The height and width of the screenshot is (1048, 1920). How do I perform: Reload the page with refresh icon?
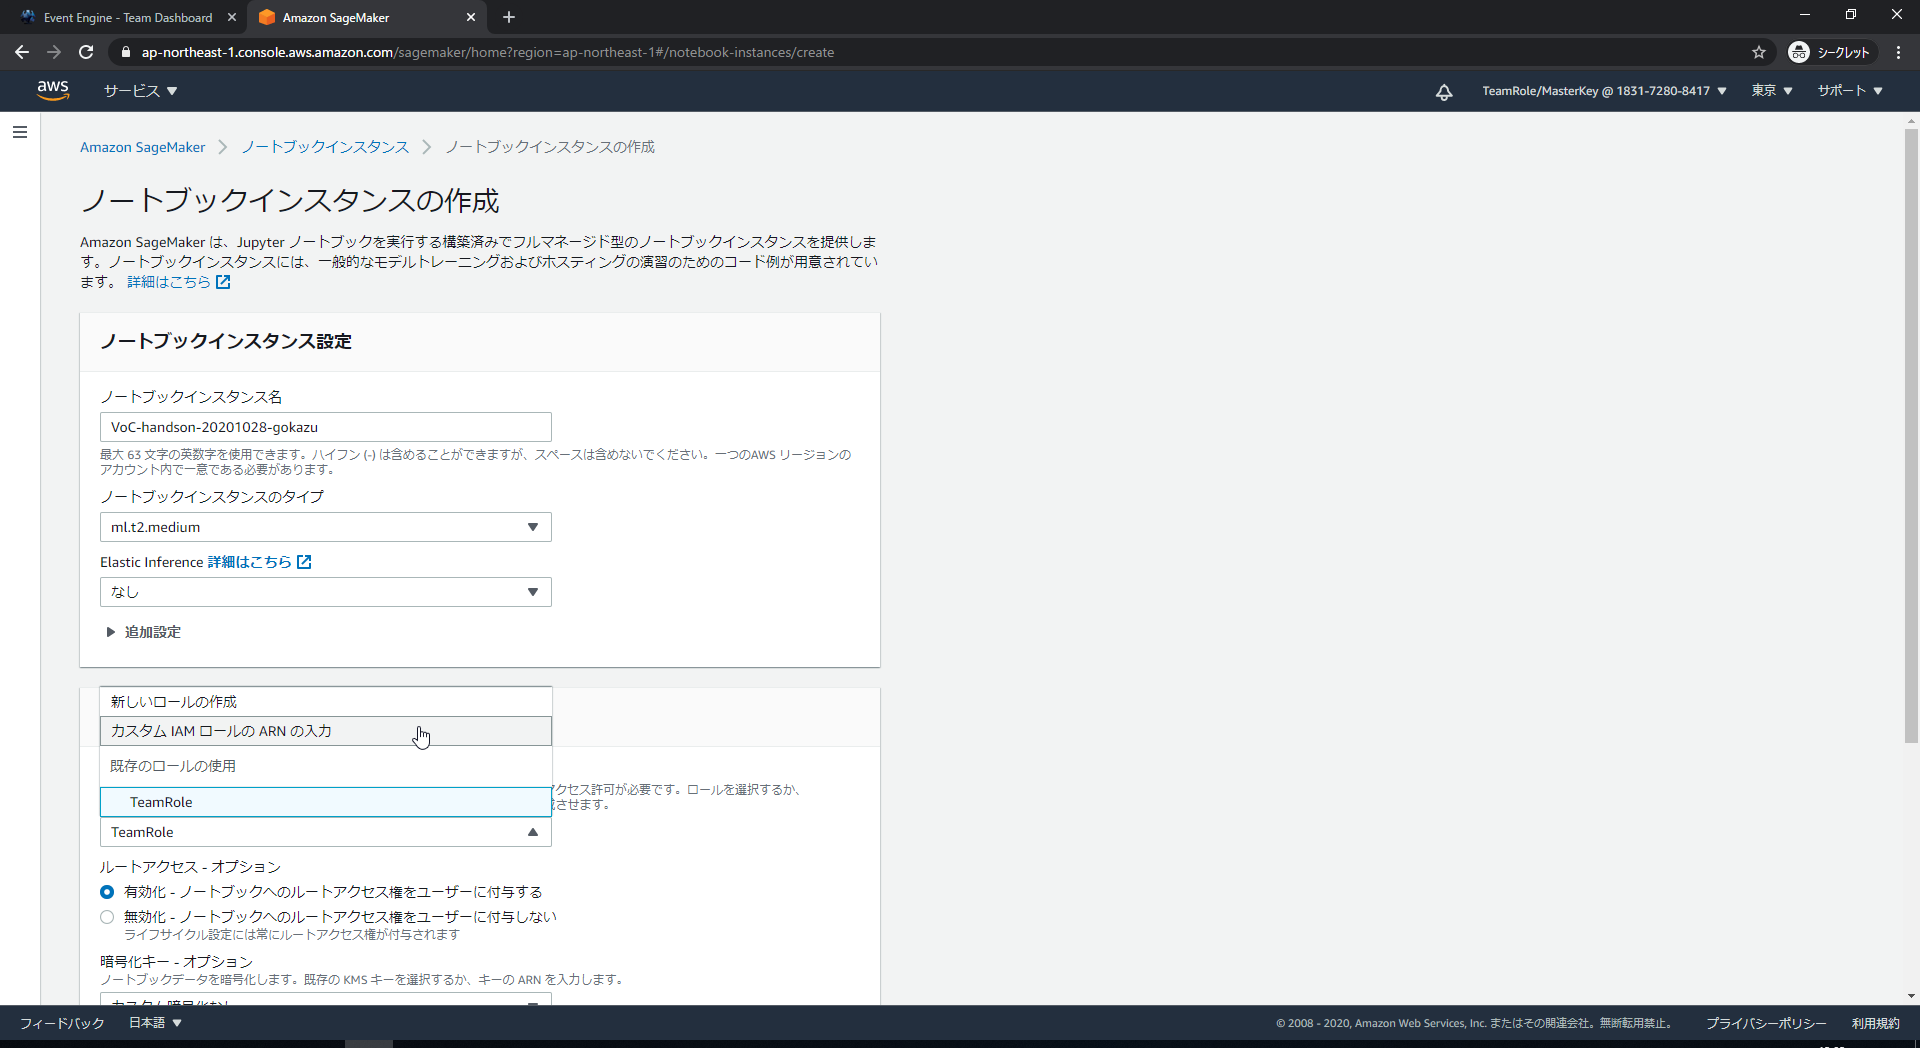coord(86,52)
